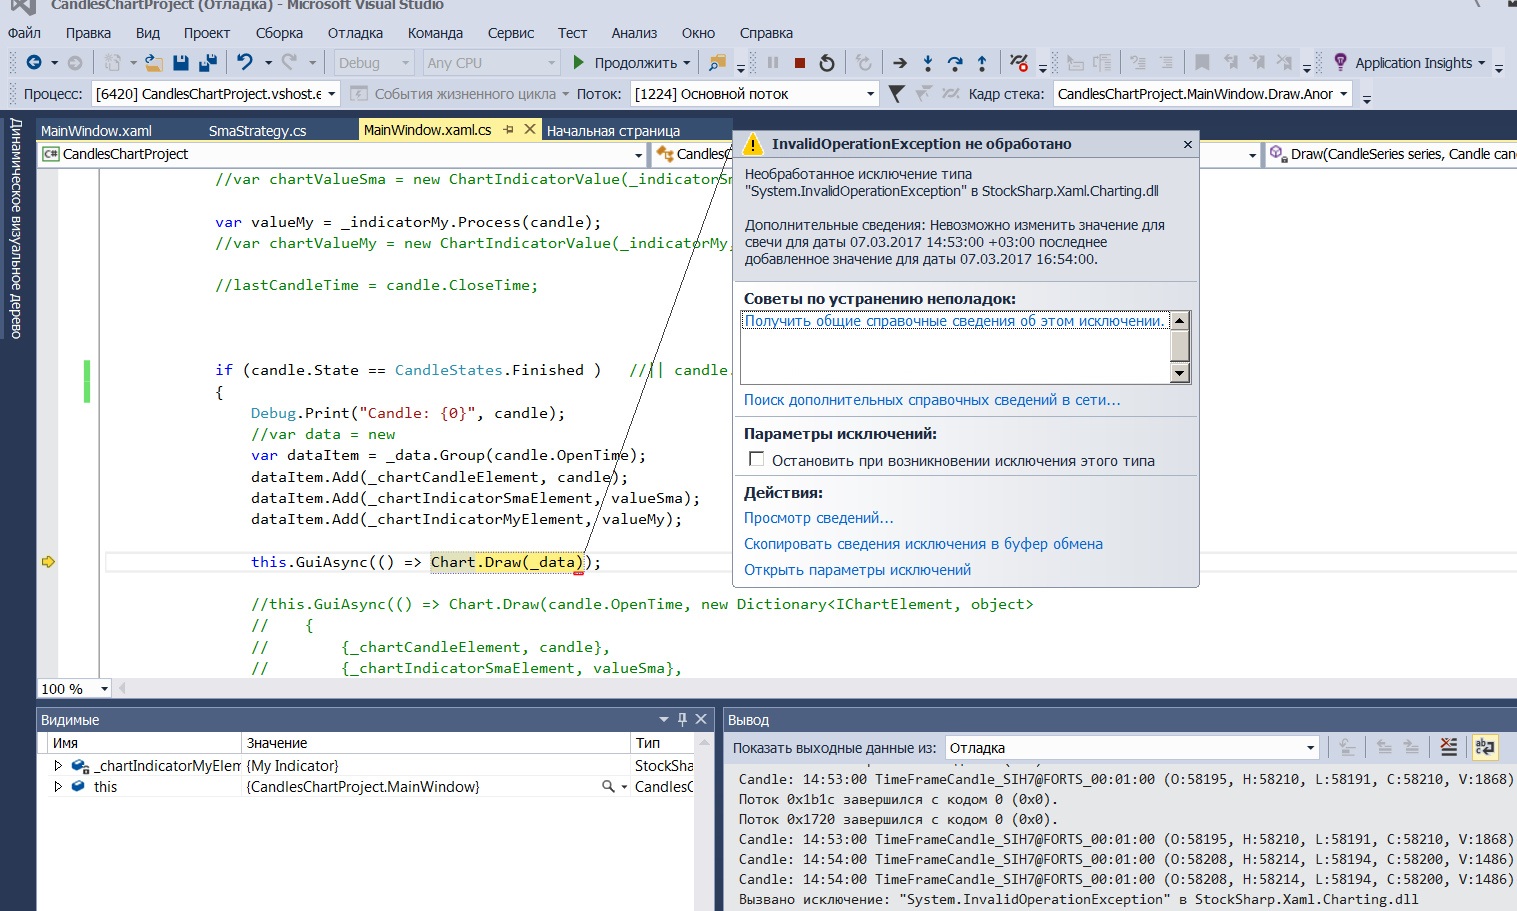Open the Справка menu
Viewport: 1517px width, 911px height.
point(766,33)
